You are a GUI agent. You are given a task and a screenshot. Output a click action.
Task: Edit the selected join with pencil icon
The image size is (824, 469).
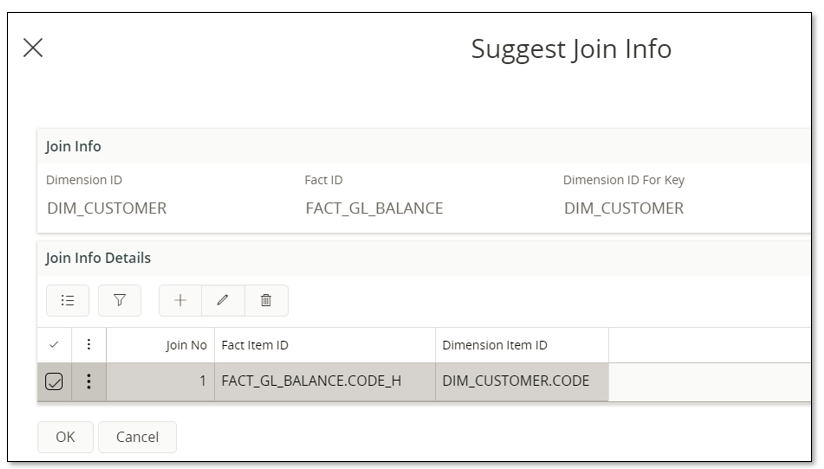pos(223,300)
